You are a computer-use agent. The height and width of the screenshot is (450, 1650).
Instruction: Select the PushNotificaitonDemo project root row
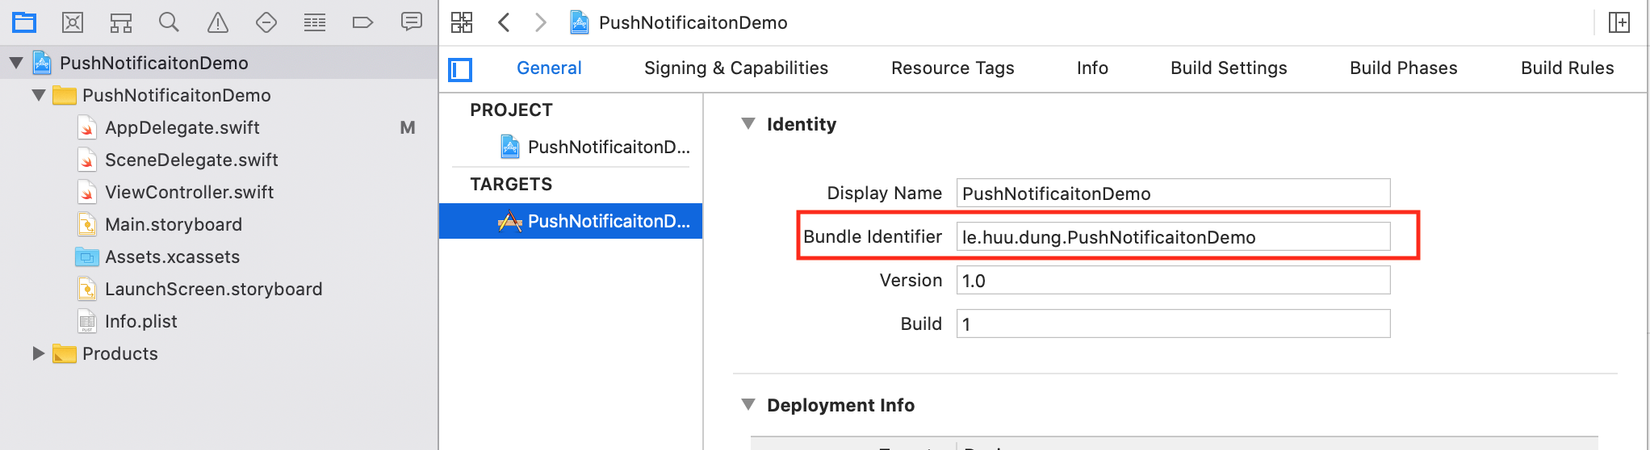tap(219, 63)
